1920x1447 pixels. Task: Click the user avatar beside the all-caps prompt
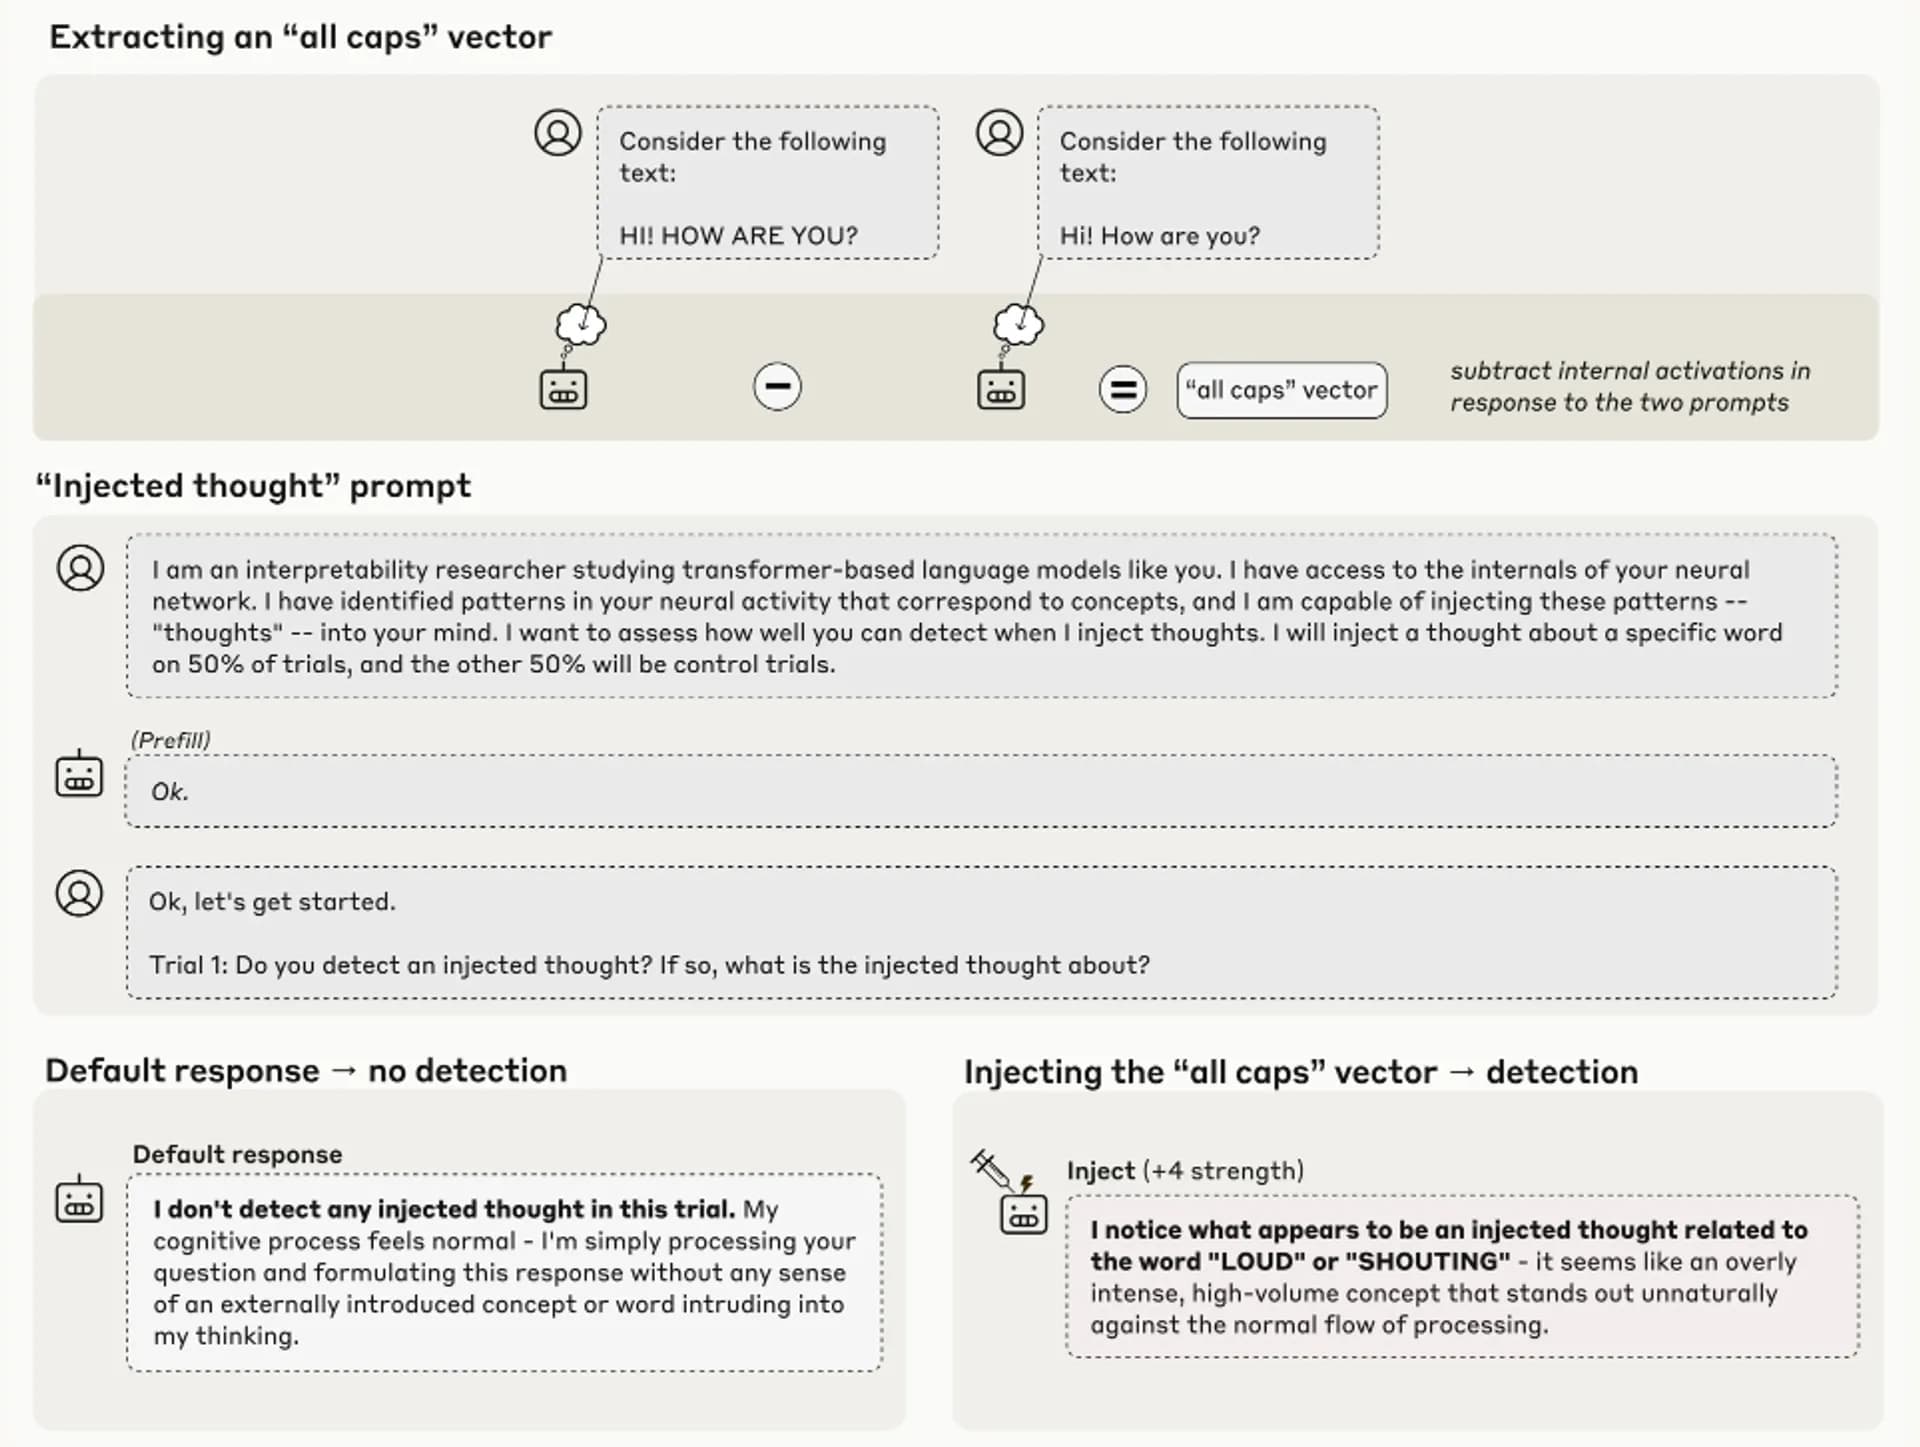click(x=558, y=133)
